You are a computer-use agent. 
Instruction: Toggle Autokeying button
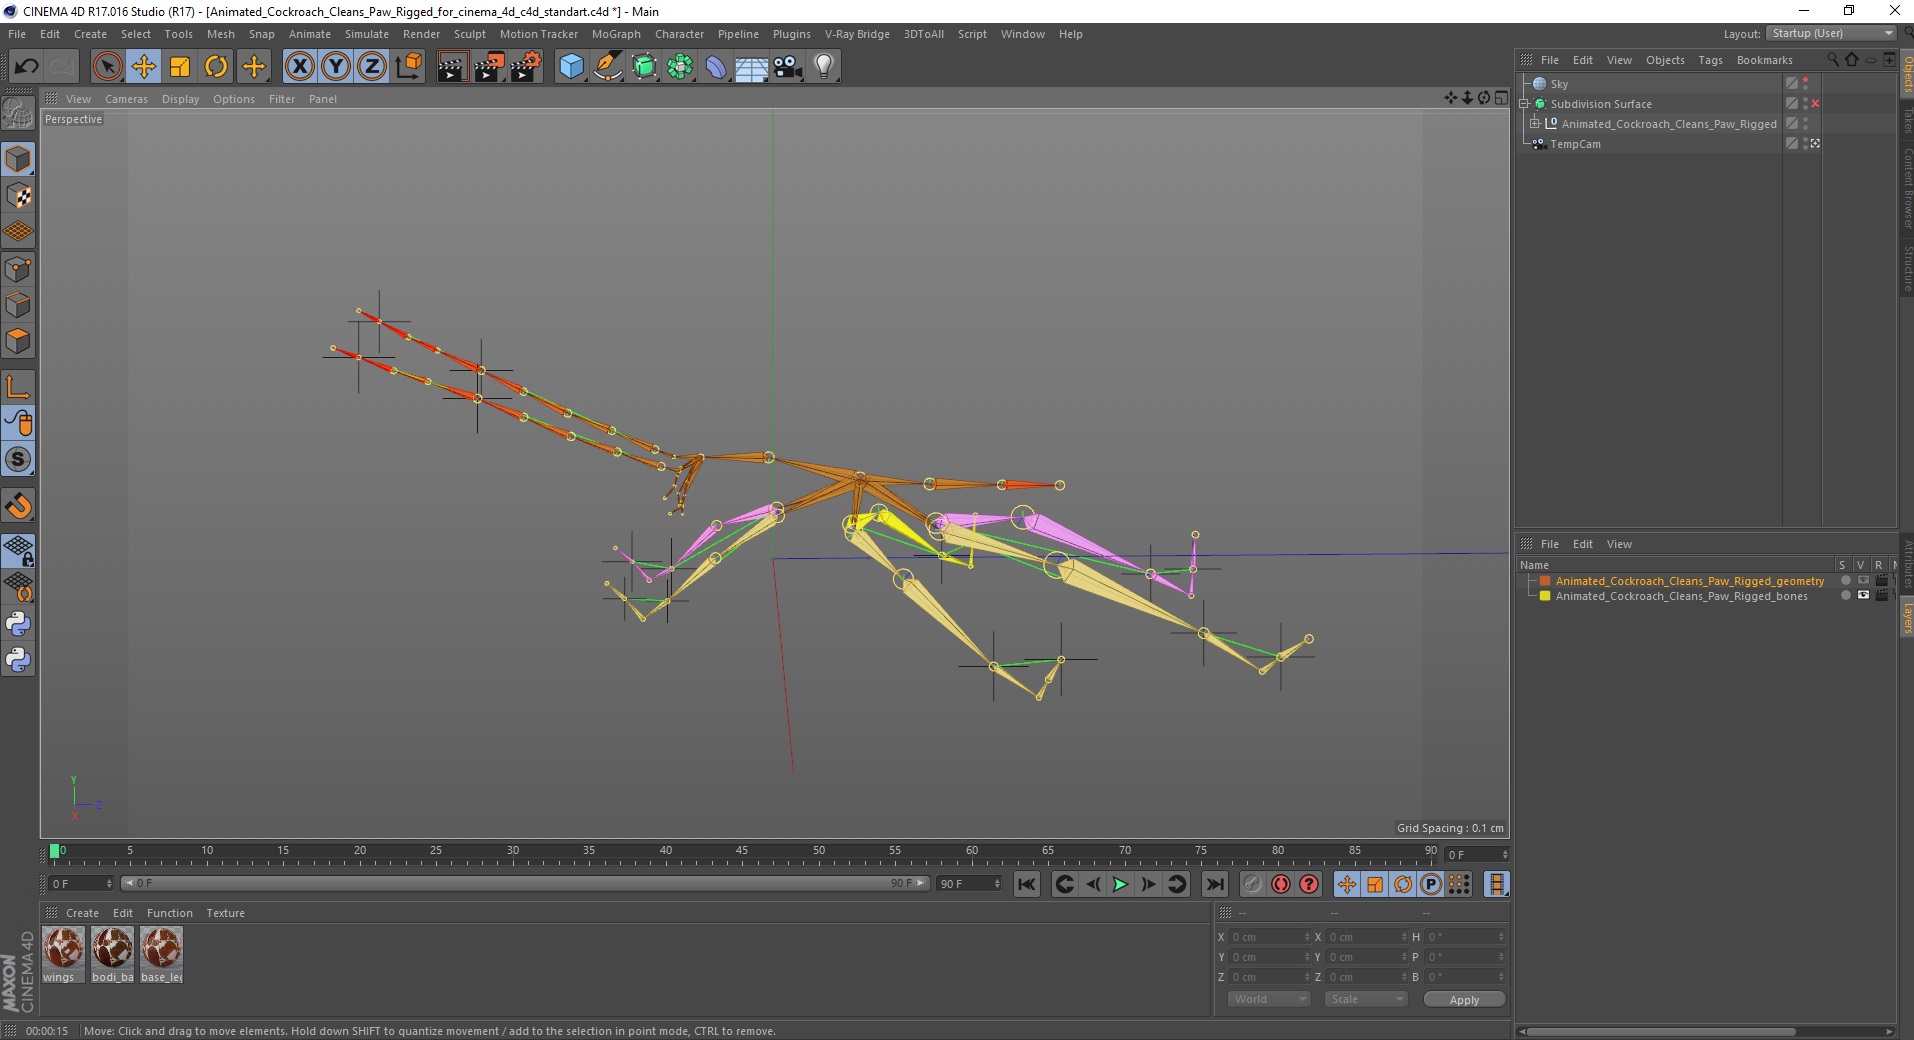(x=1281, y=884)
